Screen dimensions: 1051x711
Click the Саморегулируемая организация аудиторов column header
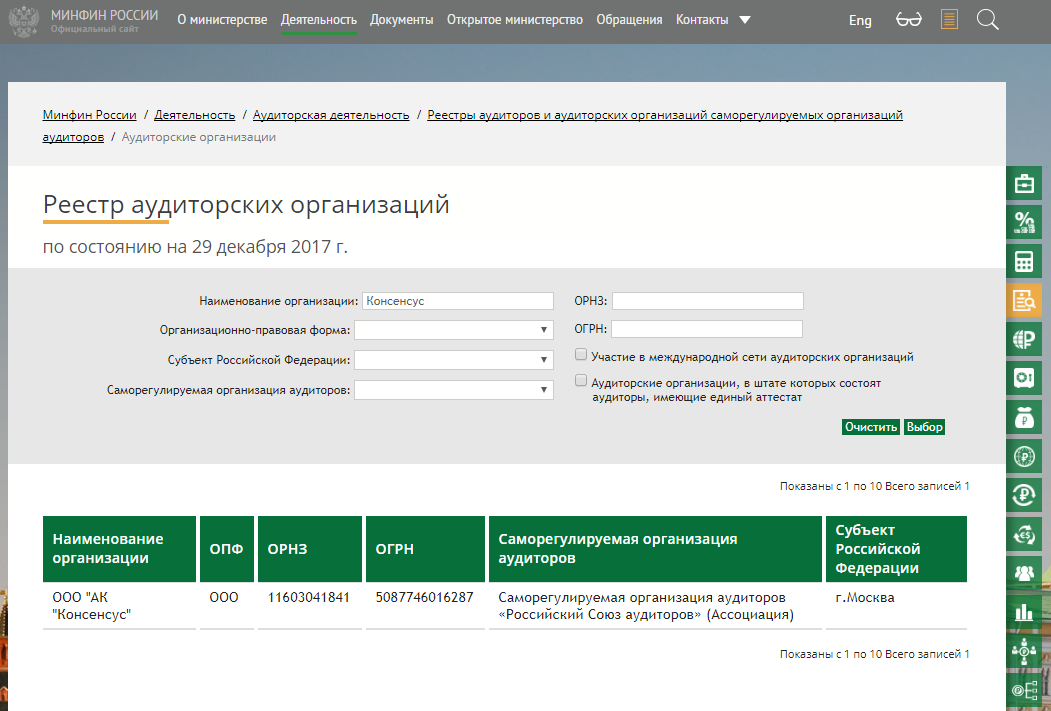click(x=656, y=549)
